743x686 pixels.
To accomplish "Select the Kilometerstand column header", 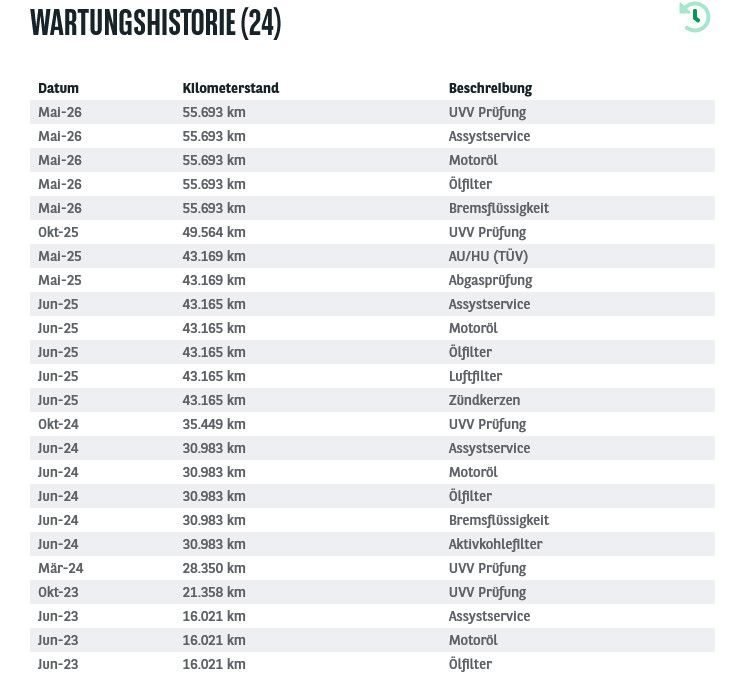I will click(231, 88).
